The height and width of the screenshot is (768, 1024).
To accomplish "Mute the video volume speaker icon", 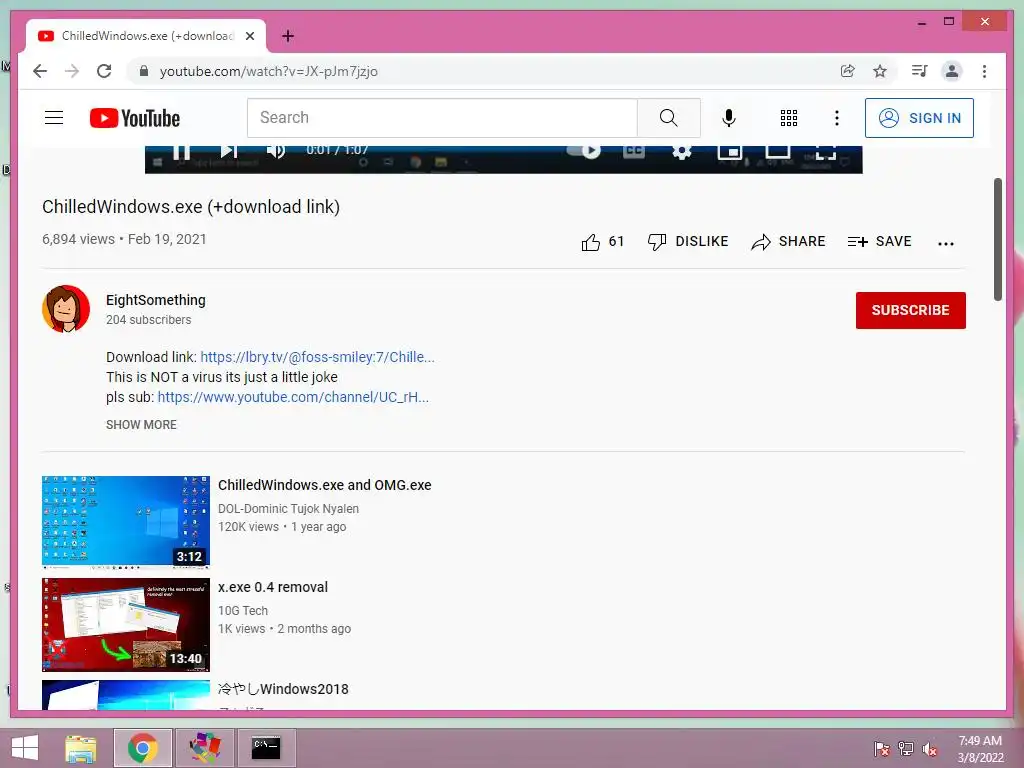I will pyautogui.click(x=276, y=152).
